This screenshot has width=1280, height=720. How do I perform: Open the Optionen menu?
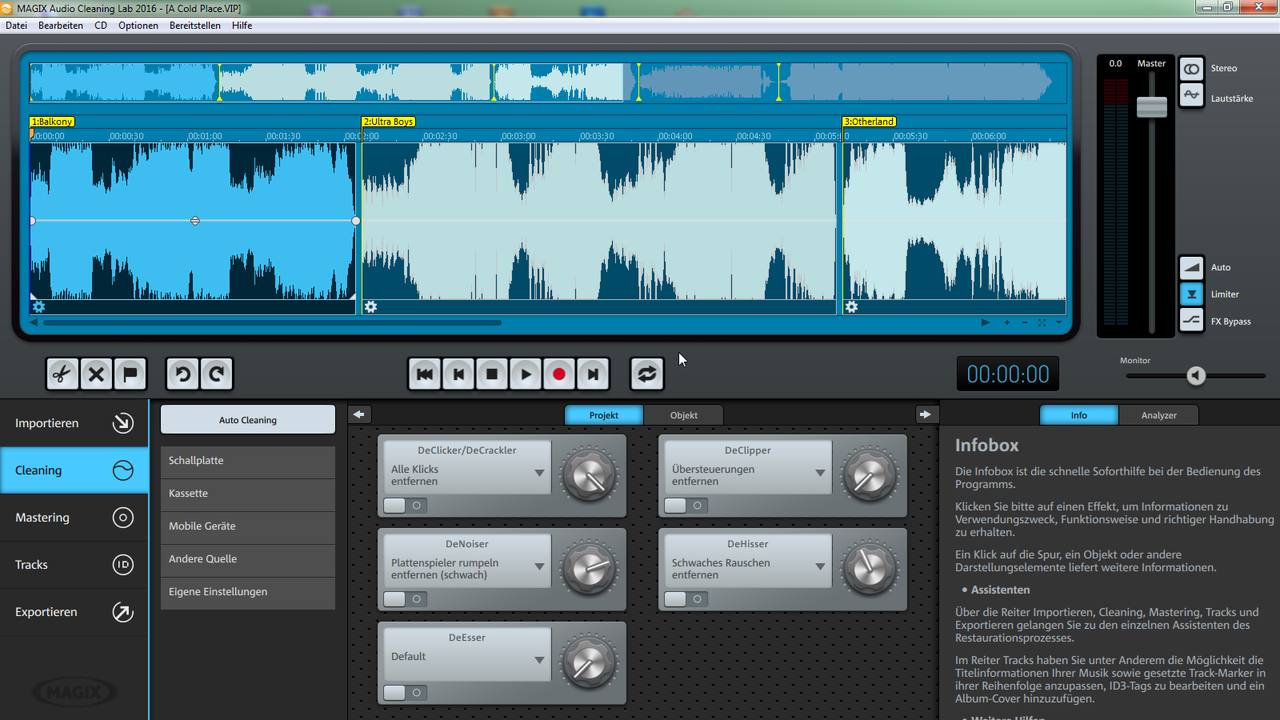click(x=138, y=25)
